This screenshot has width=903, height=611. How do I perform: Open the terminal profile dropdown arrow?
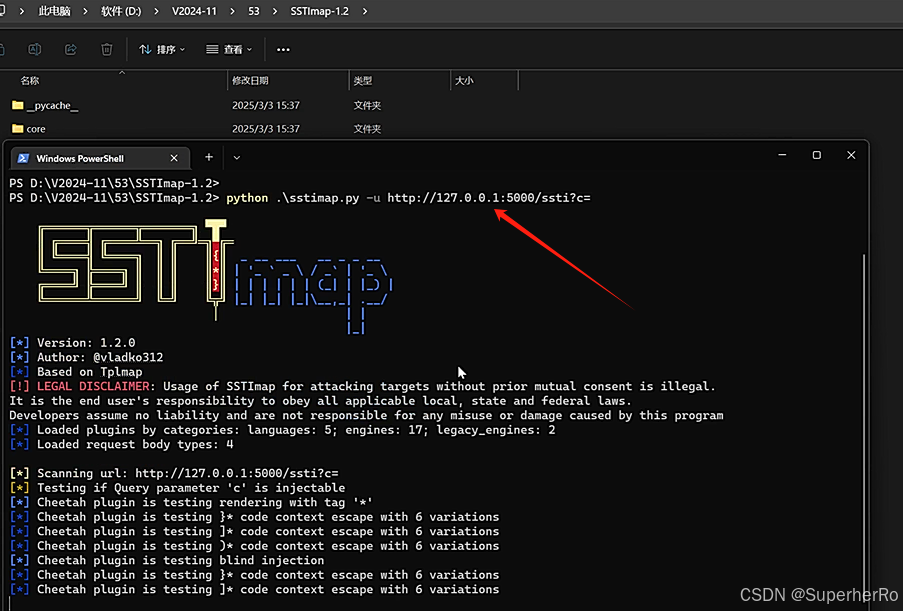point(237,157)
